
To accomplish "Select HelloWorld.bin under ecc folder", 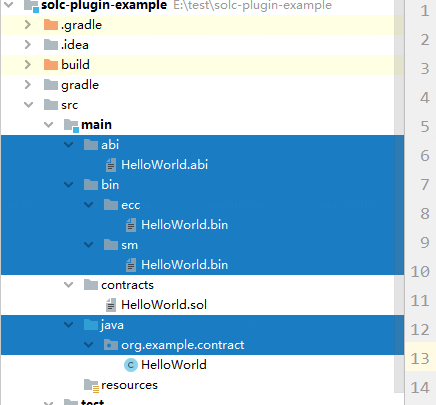I will tap(185, 225).
